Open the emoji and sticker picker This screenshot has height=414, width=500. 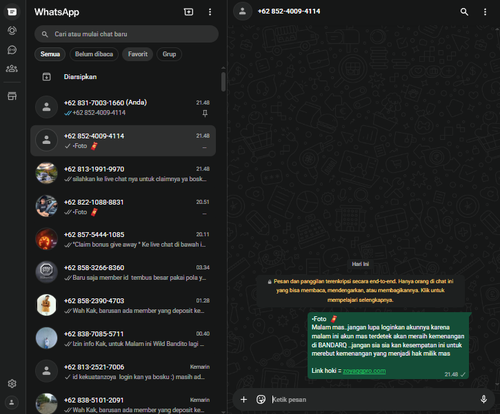[x=261, y=399]
